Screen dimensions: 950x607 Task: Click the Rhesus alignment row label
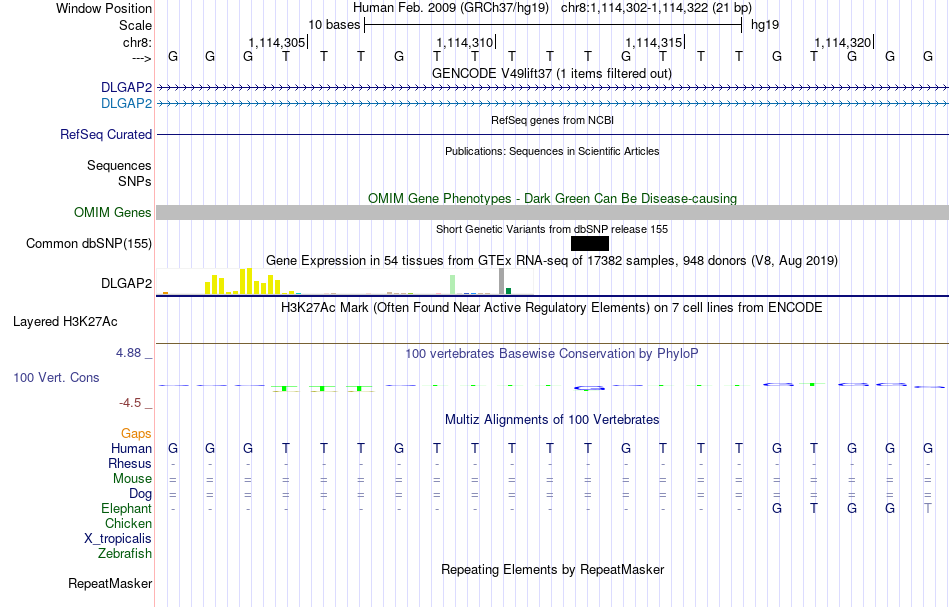pyautogui.click(x=130, y=463)
